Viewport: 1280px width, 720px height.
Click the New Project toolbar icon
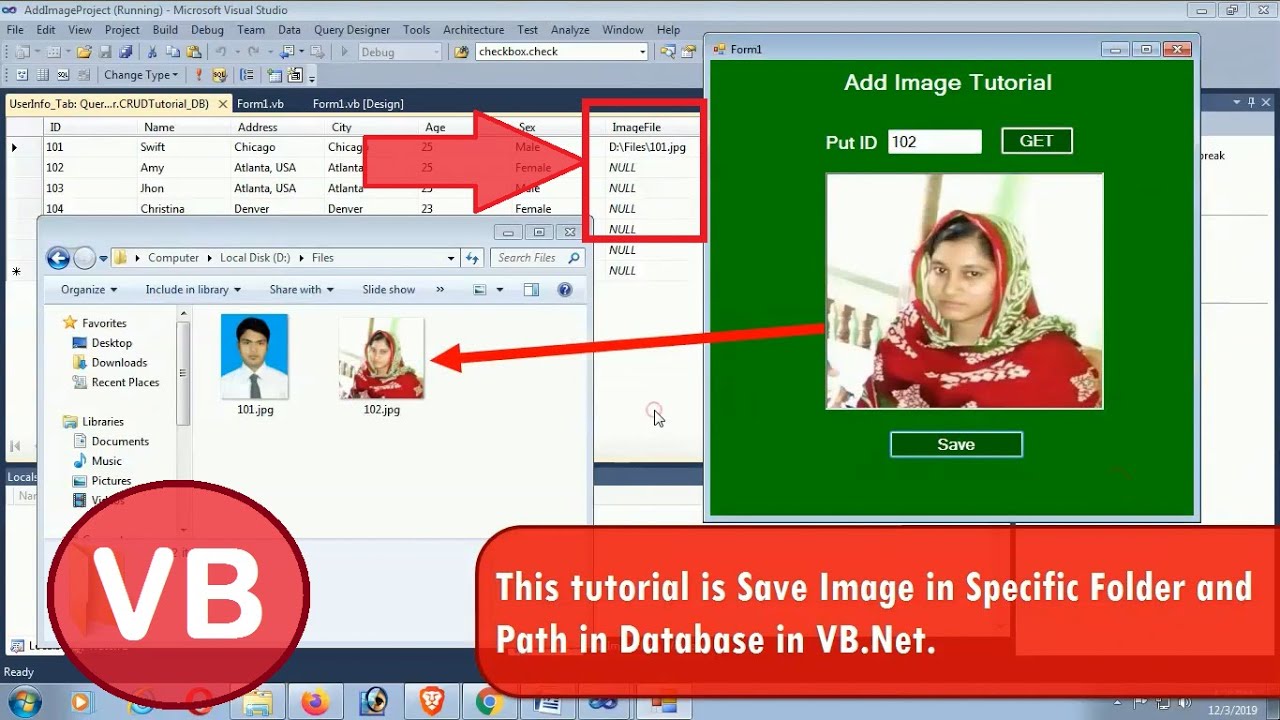(22, 51)
